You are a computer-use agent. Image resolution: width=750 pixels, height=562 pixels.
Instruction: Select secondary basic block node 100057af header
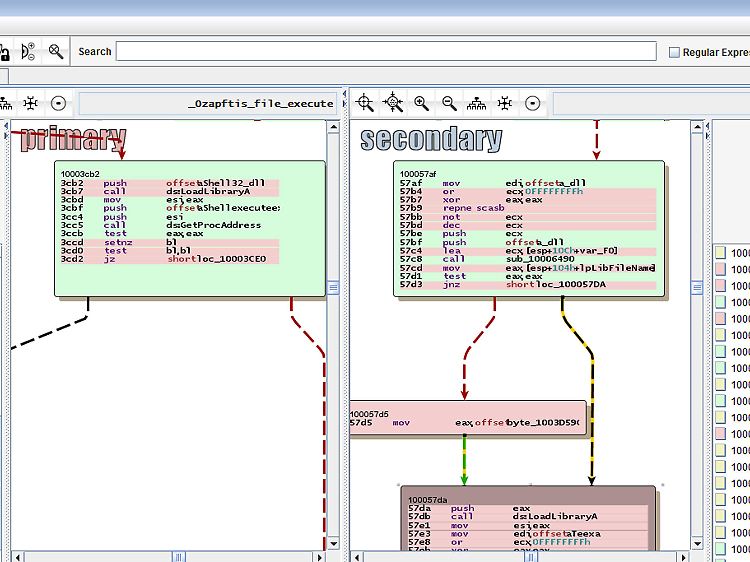pyautogui.click(x=419, y=174)
